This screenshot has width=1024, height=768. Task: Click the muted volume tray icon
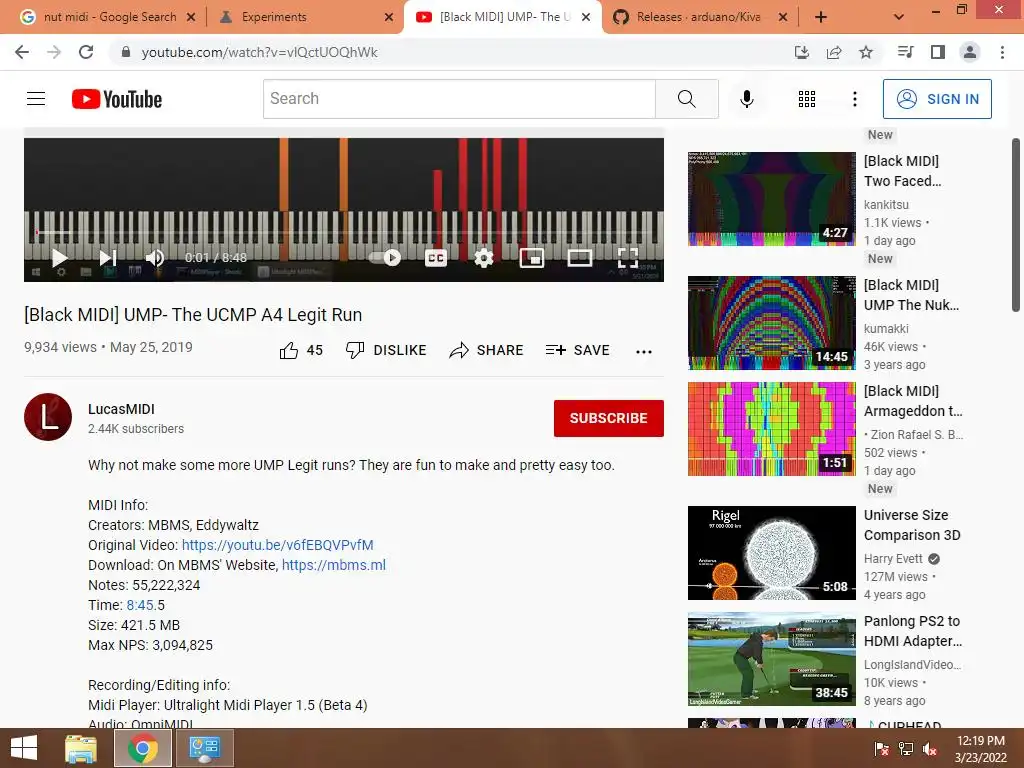coord(930,749)
